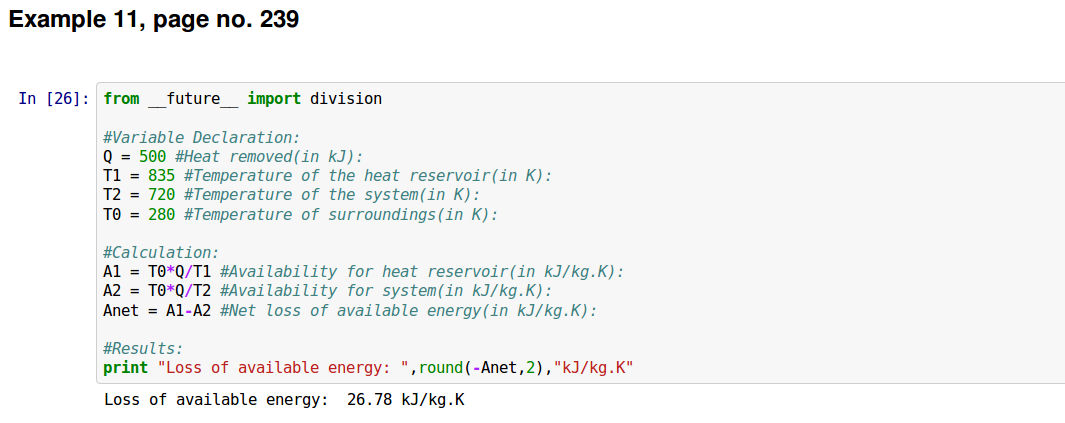The width and height of the screenshot is (1065, 423).
Task: Click the value 720 in the T2 assignment
Action: click(161, 194)
